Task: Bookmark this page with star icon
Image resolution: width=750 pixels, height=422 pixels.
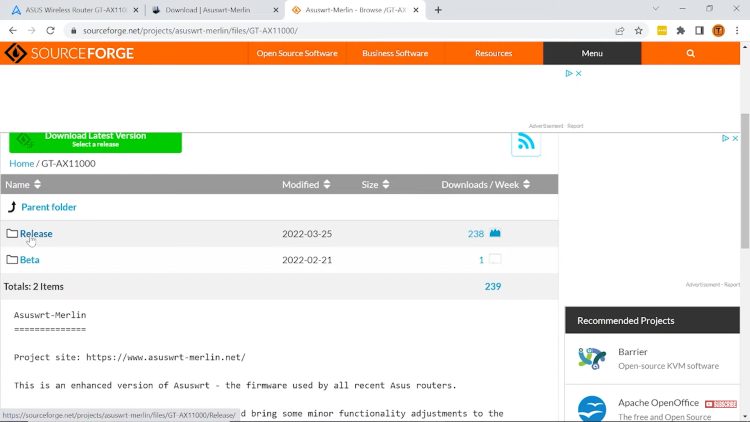Action: [639, 31]
